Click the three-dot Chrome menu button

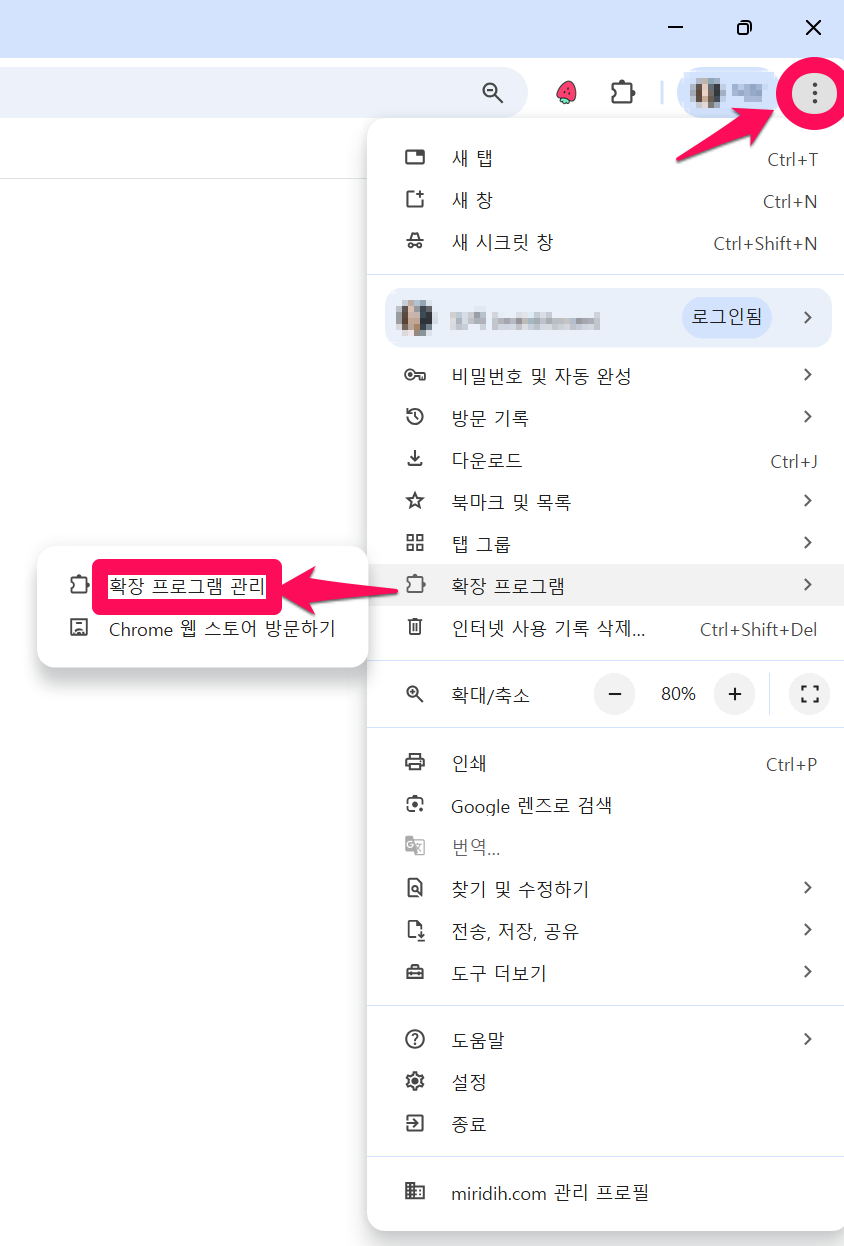pos(815,94)
